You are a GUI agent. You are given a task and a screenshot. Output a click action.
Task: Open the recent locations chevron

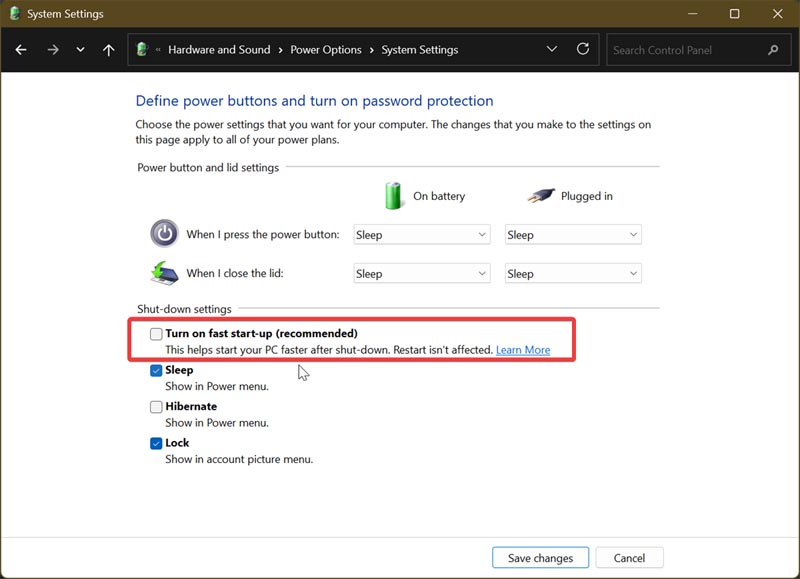[81, 50]
